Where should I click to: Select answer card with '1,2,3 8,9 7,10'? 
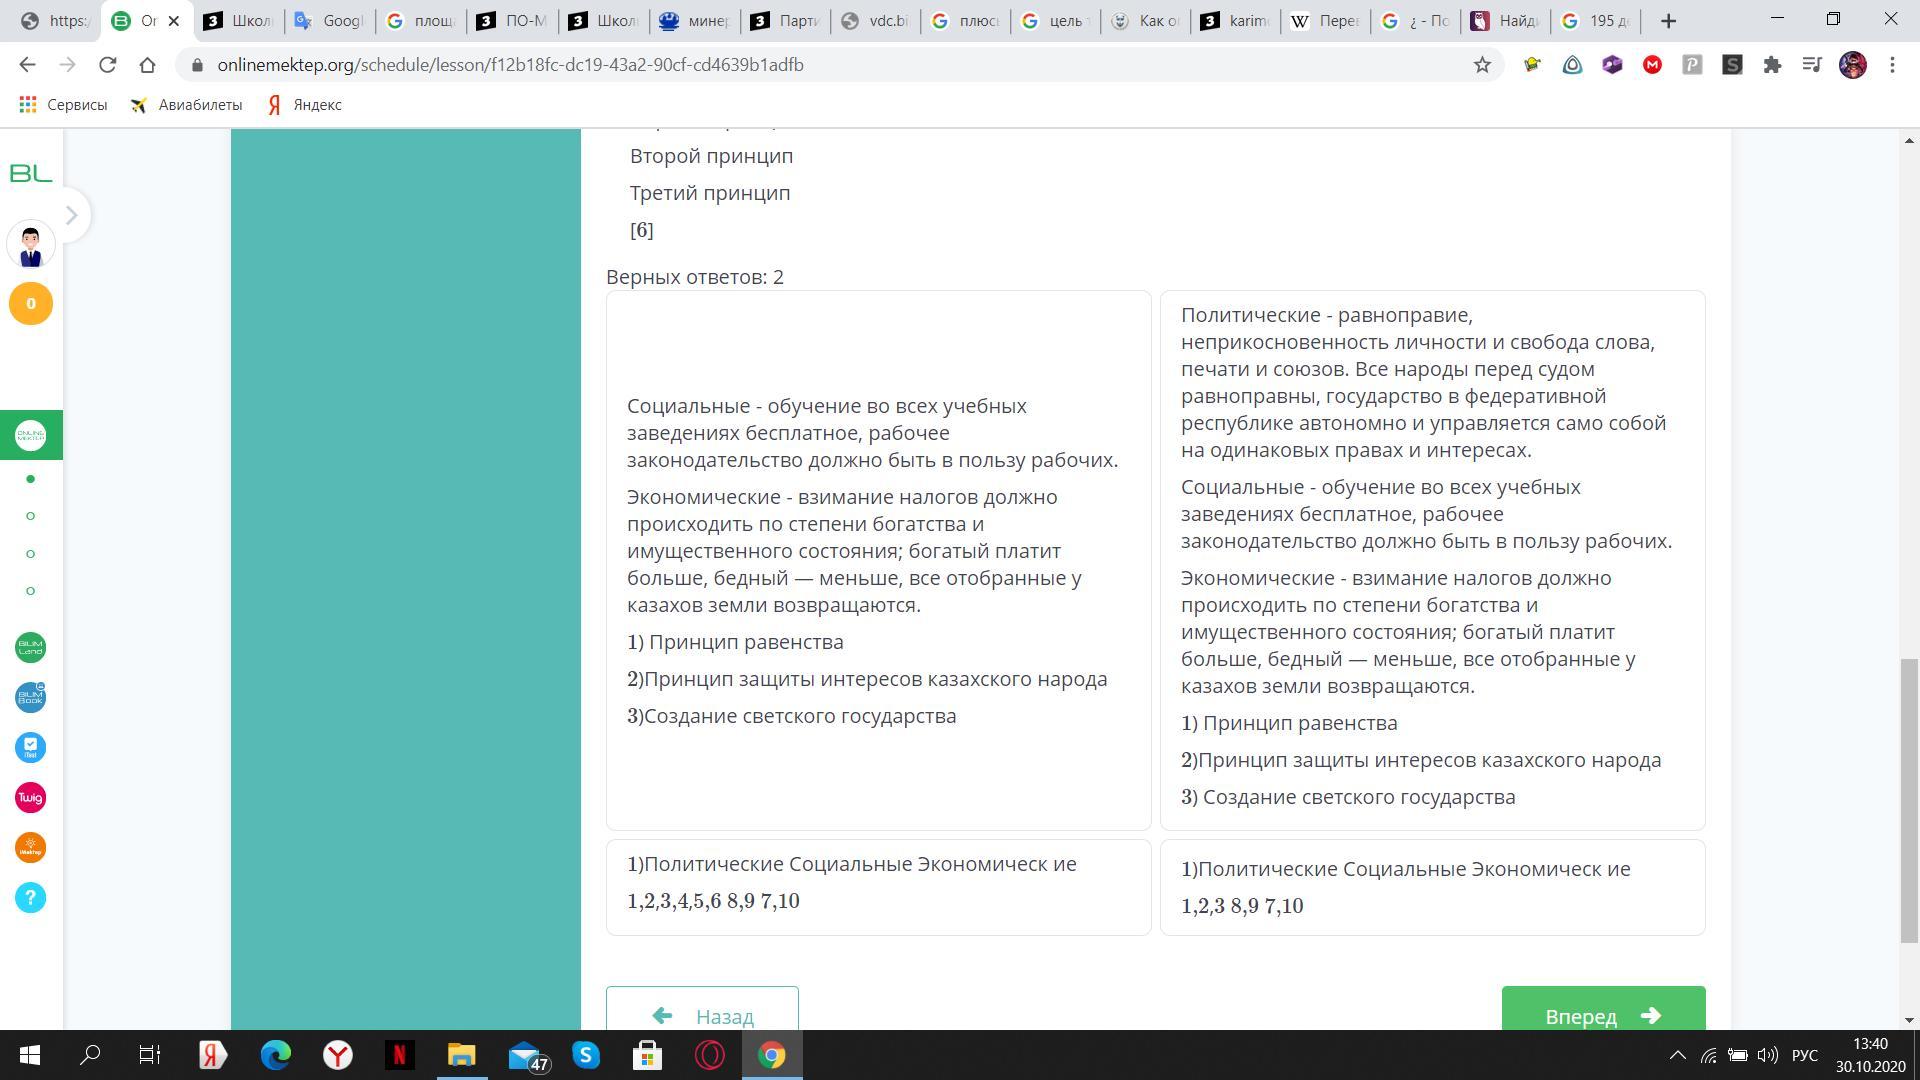[1432, 887]
